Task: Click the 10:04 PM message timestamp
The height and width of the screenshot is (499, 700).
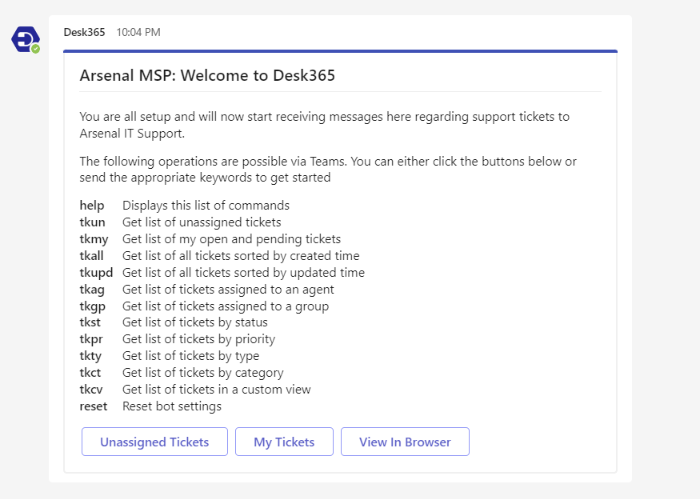Action: click(138, 32)
